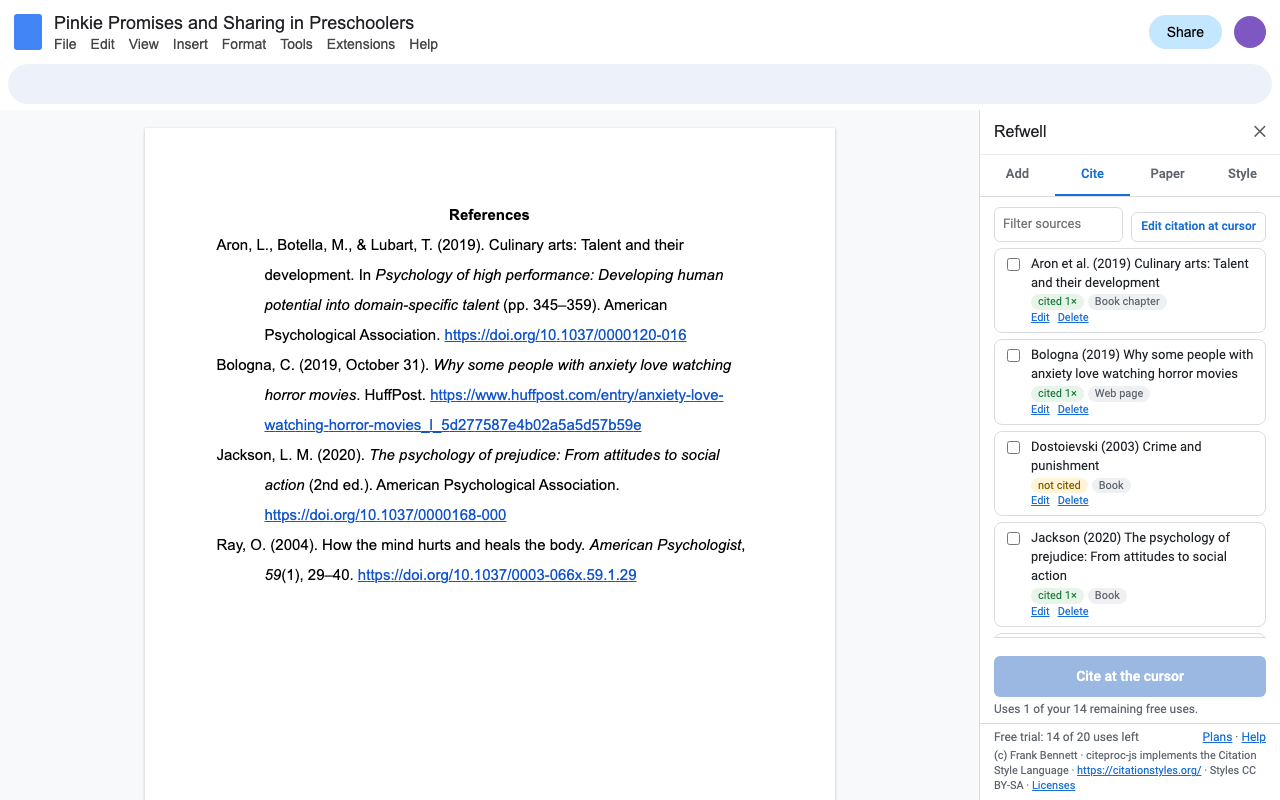Switch to the Paper tab in Refwell

[x=1167, y=174]
